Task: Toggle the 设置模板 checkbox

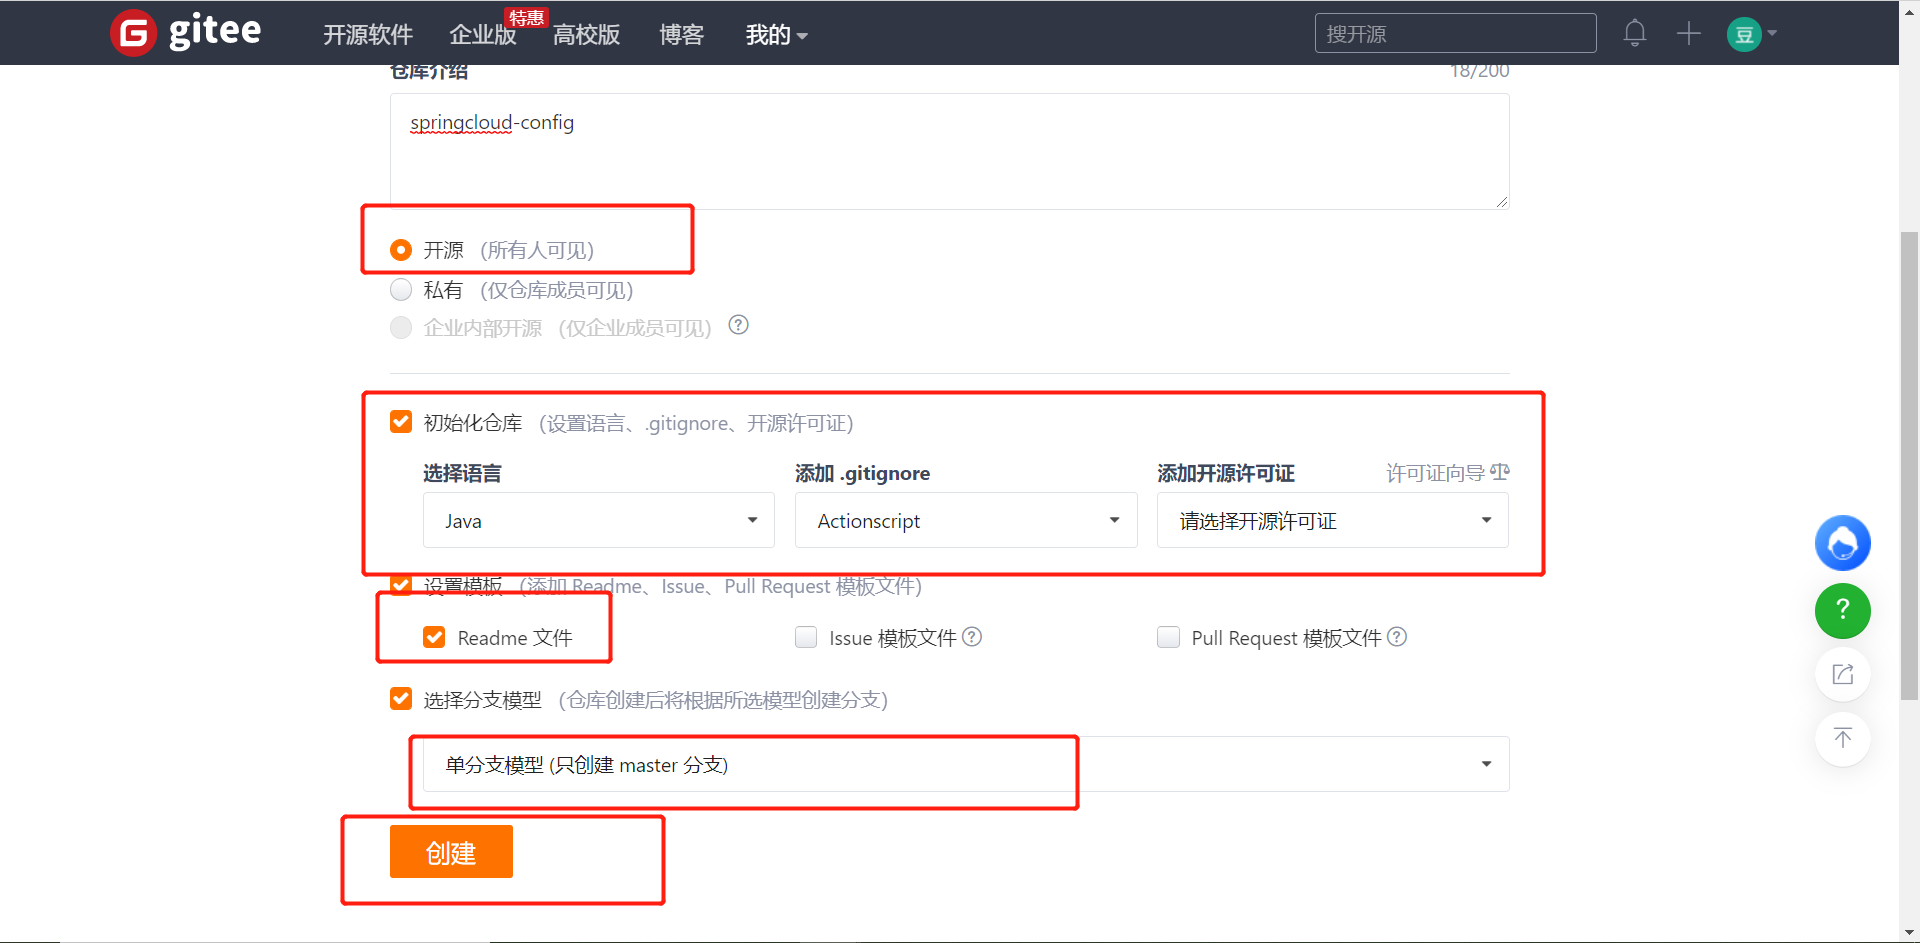Action: click(x=401, y=584)
